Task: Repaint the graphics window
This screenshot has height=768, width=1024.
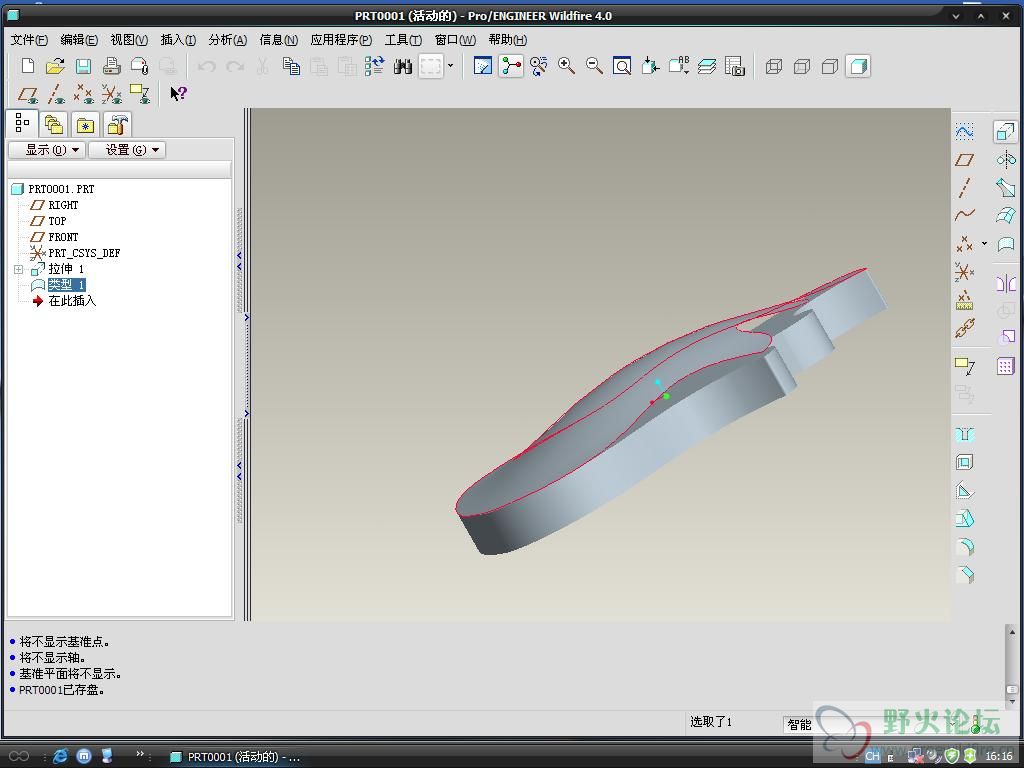Action: tap(483, 66)
